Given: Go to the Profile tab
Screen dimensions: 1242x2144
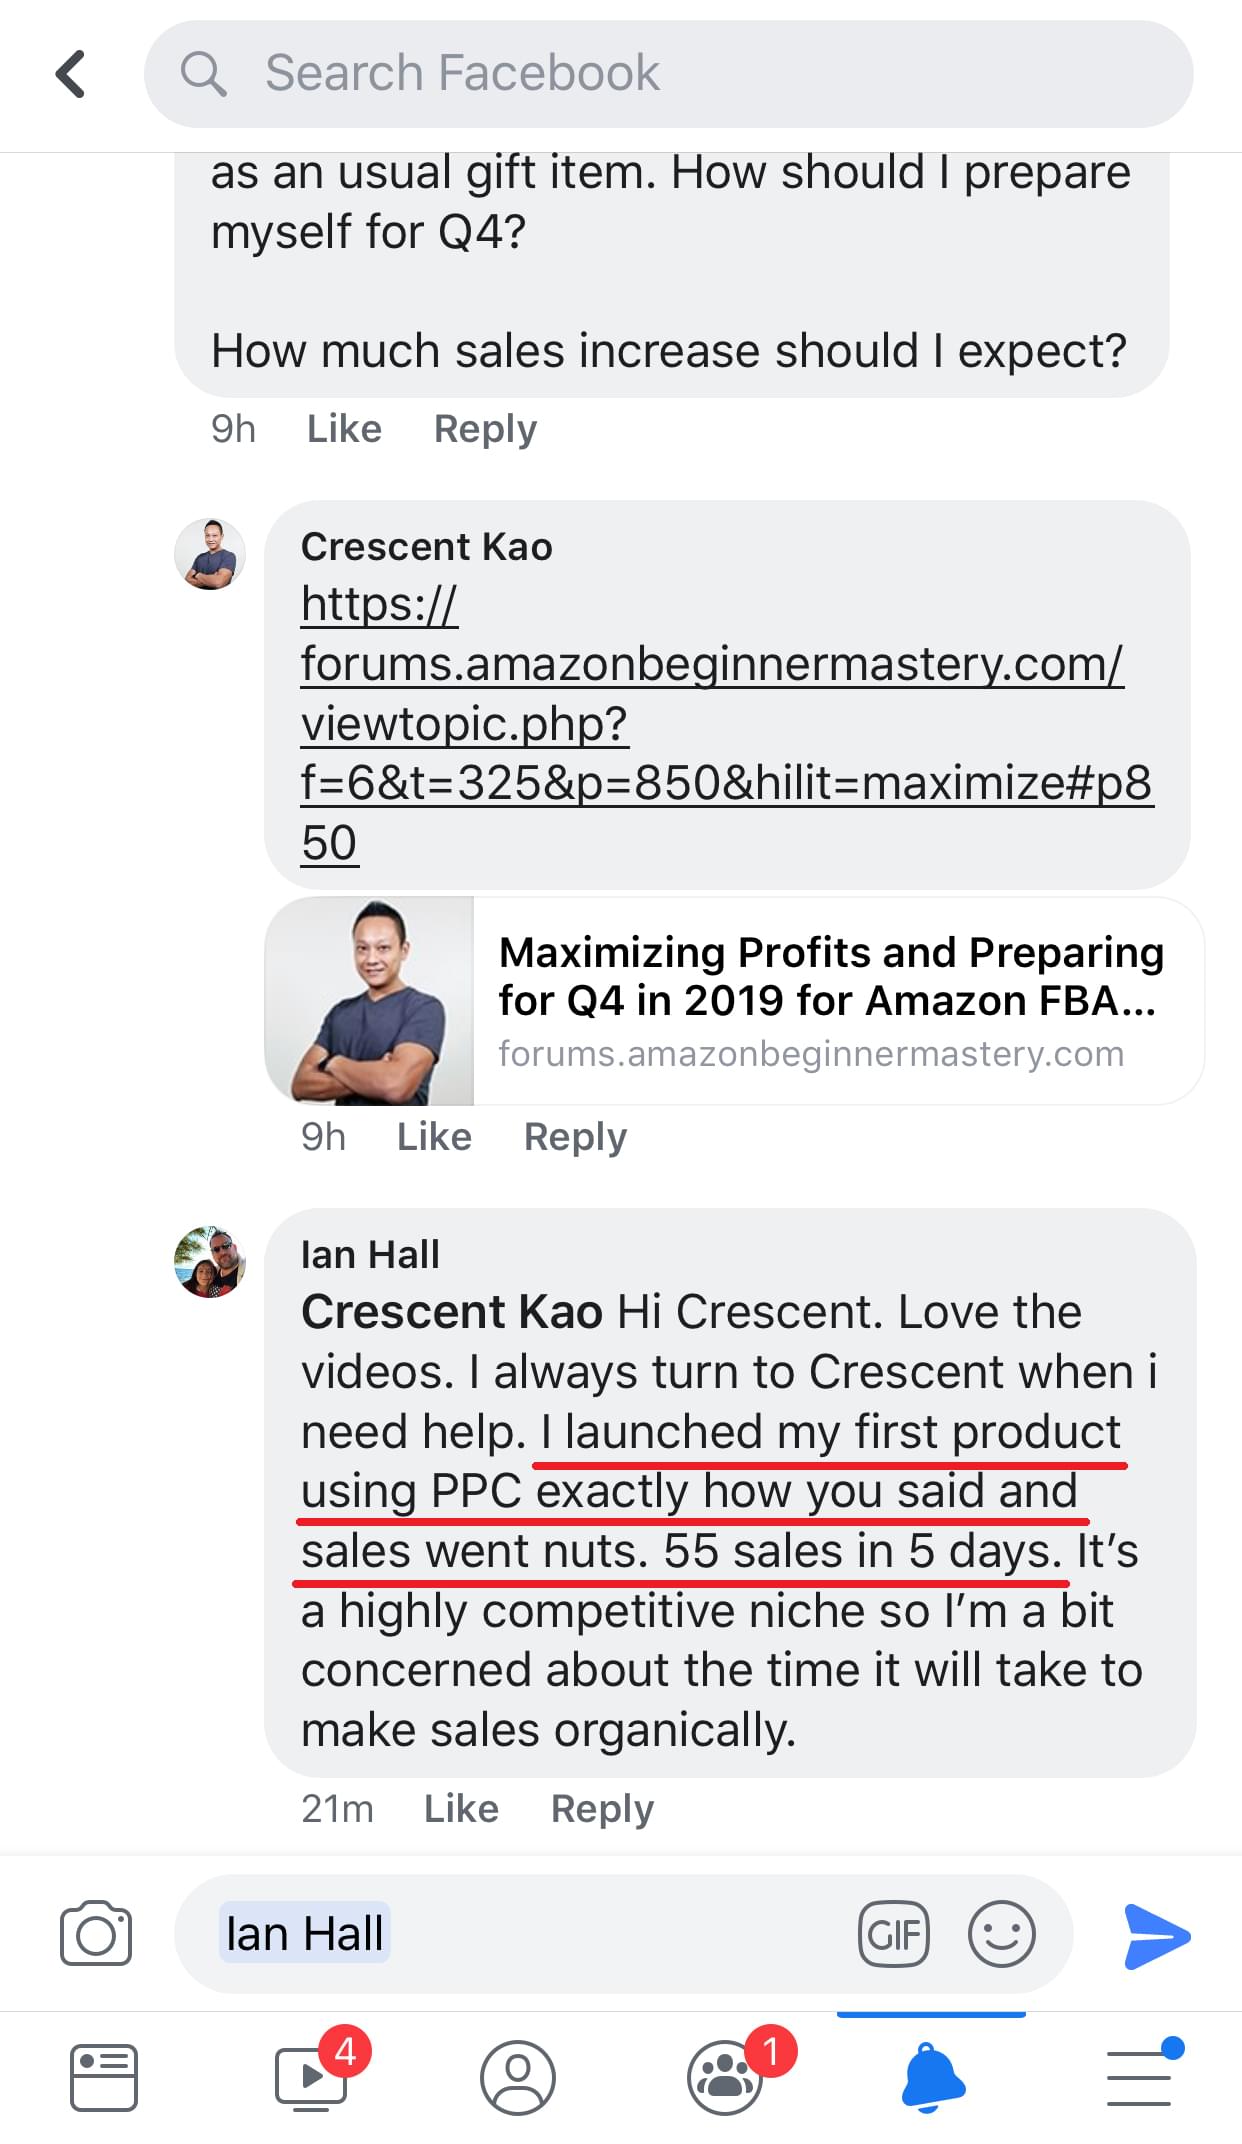Looking at the screenshot, I should (x=517, y=2078).
